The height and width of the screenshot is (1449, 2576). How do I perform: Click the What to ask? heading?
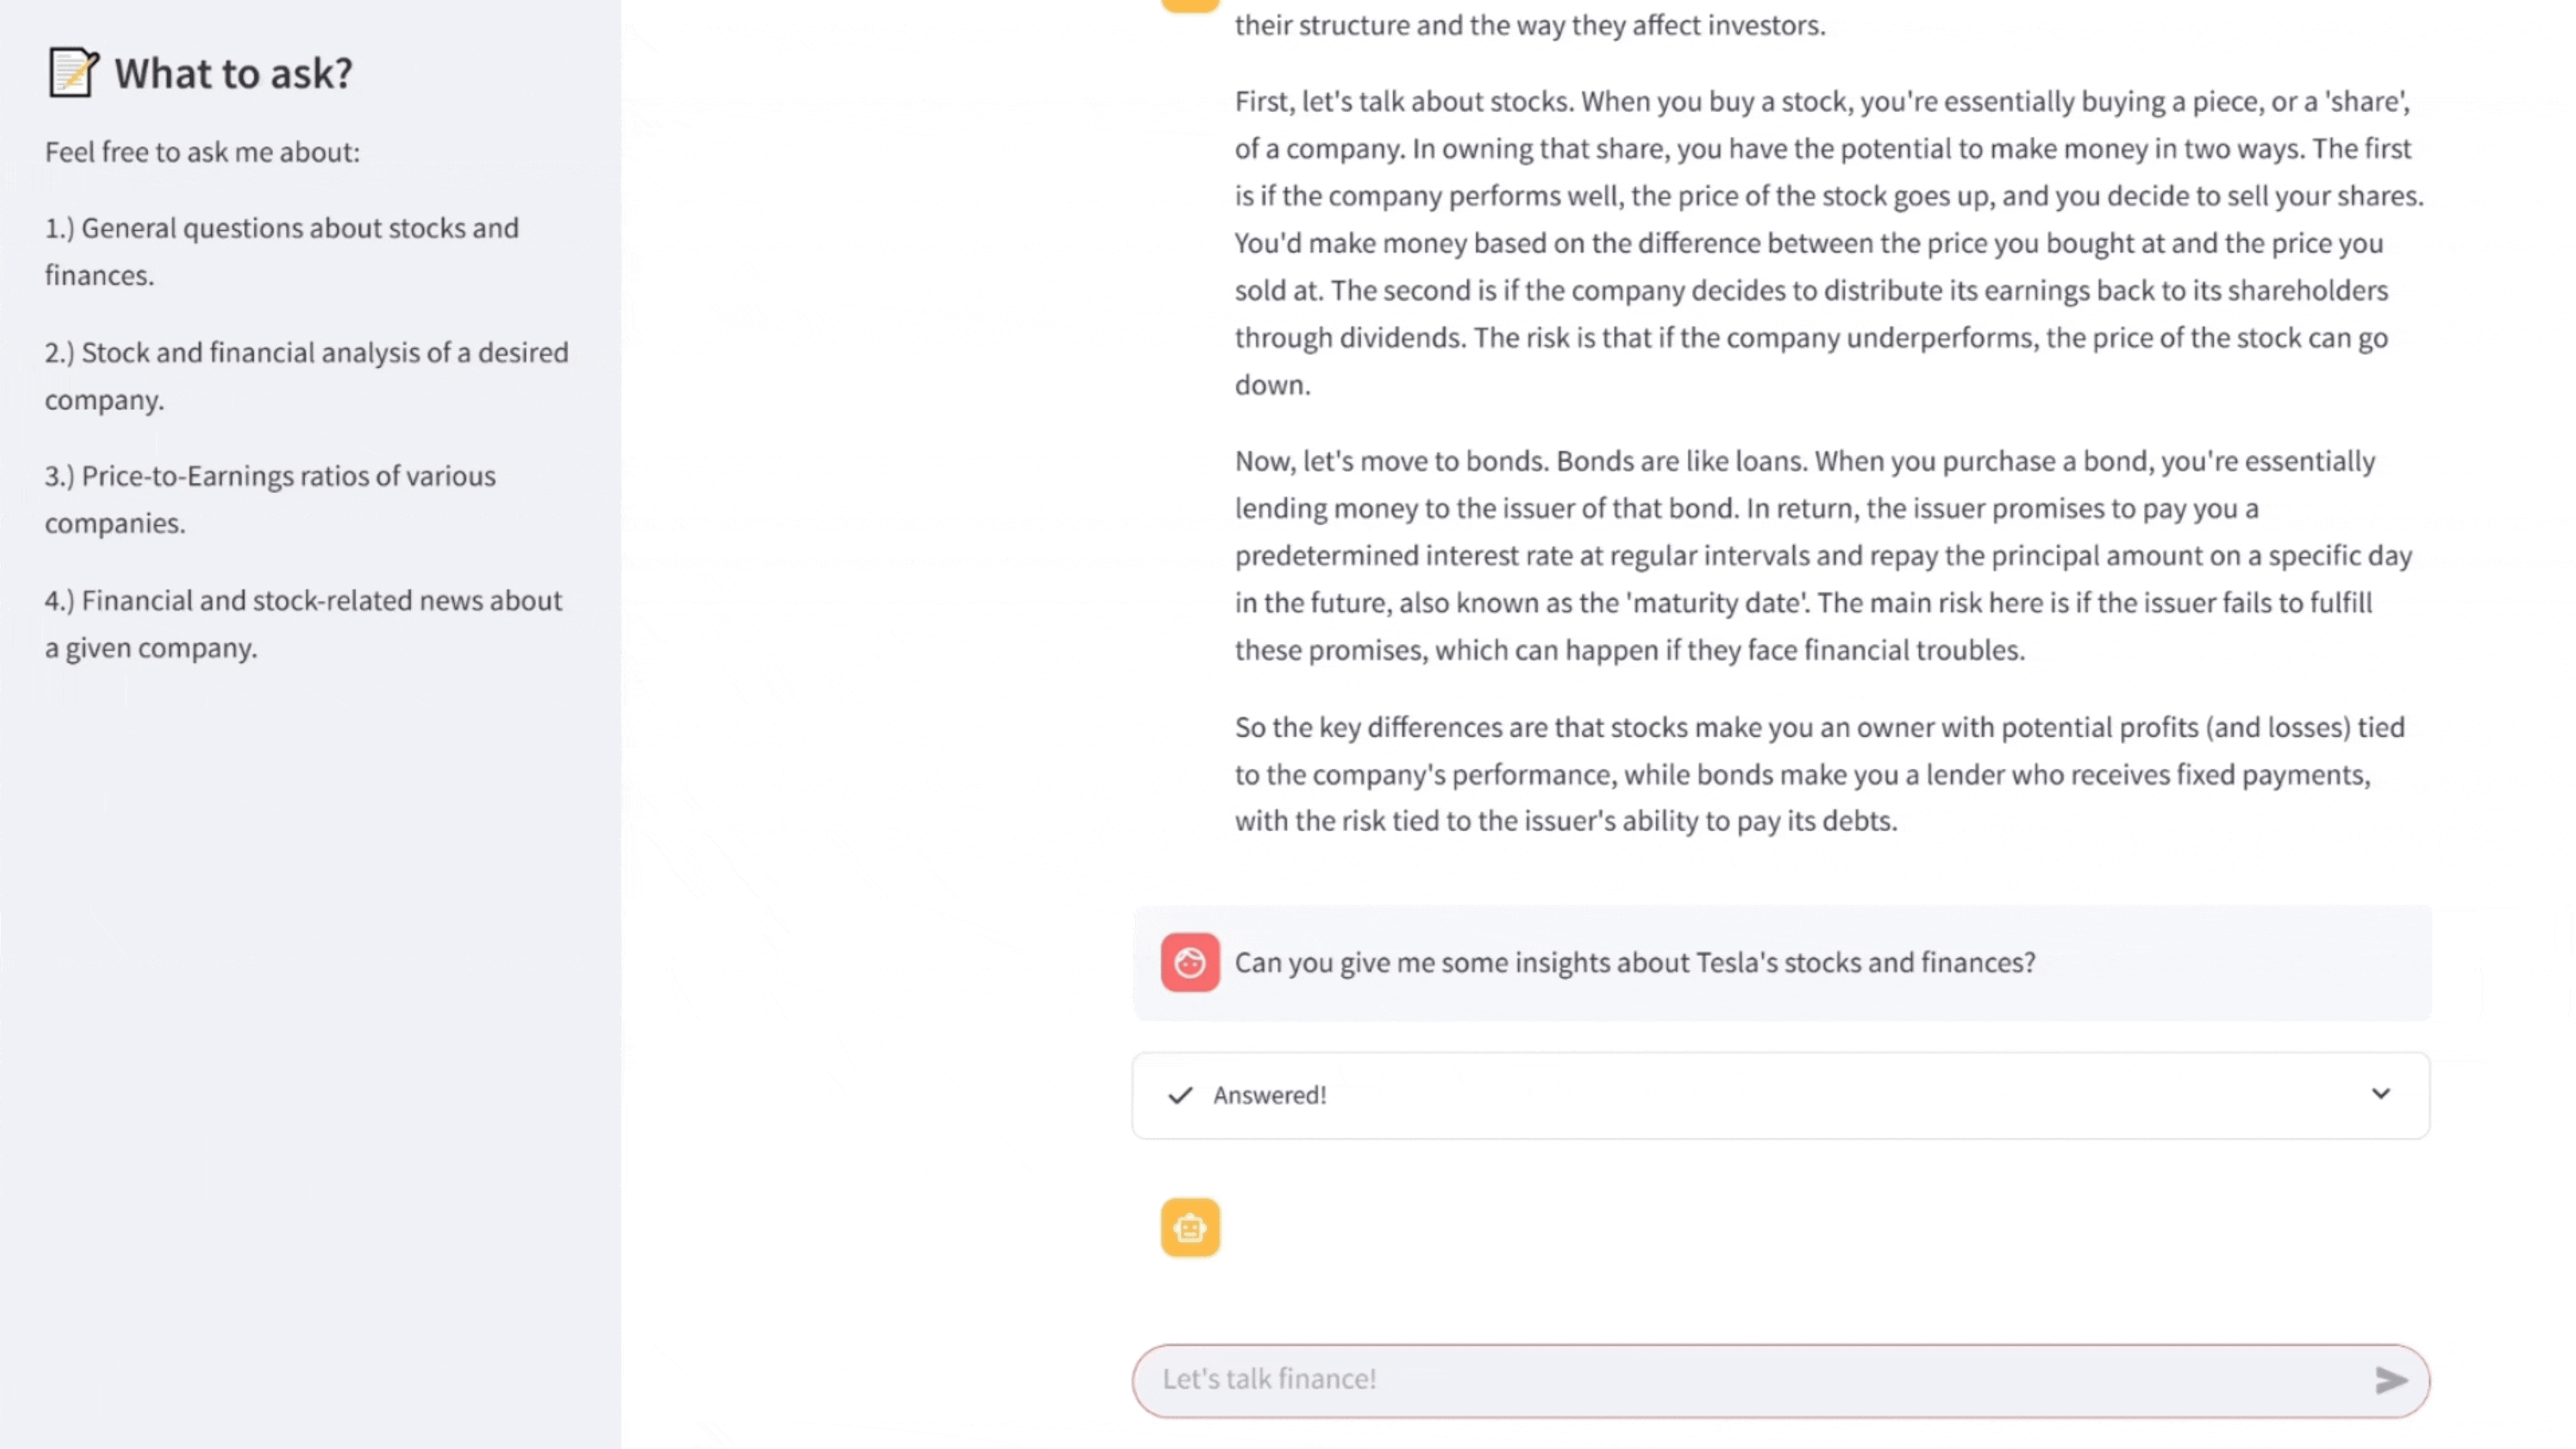point(232,72)
